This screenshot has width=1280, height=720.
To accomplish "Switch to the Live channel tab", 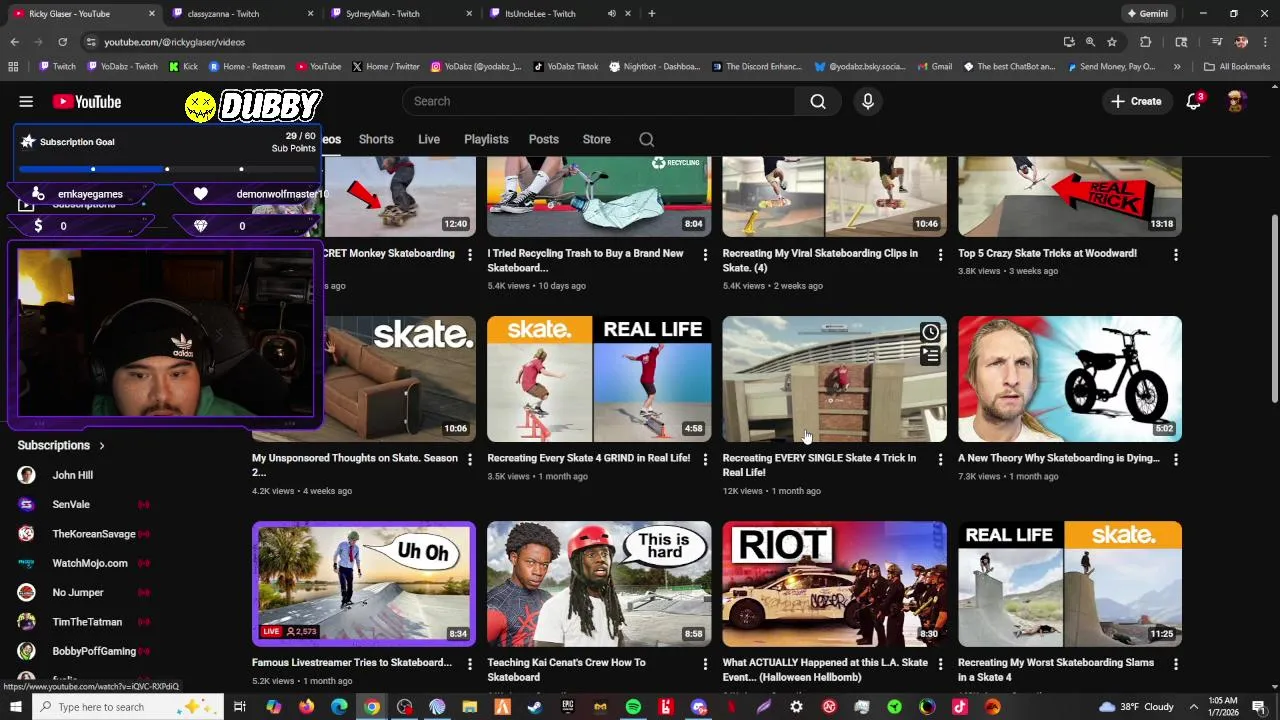I will tap(429, 139).
